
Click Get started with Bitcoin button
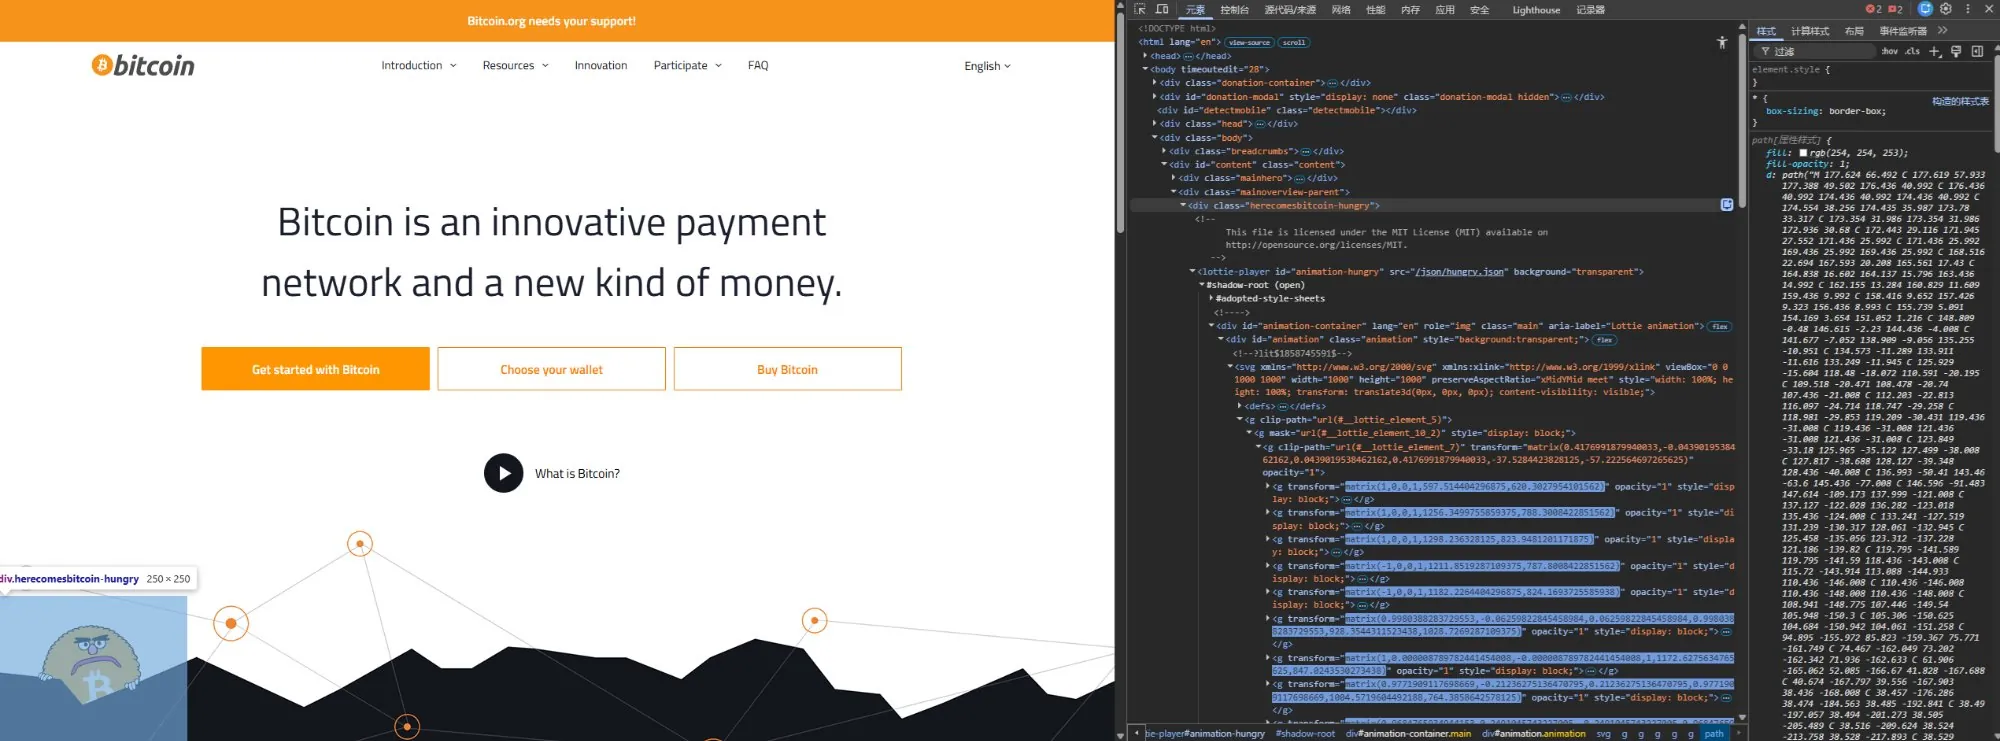(315, 369)
